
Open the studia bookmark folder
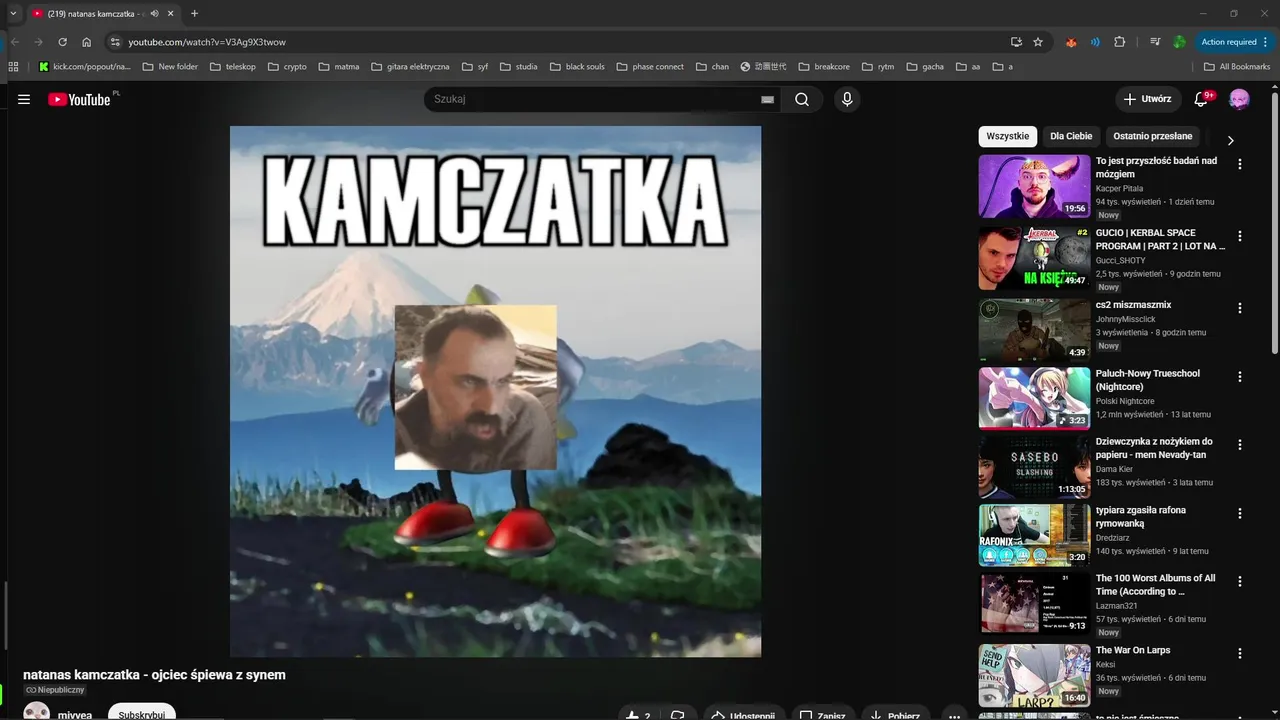coord(518,67)
